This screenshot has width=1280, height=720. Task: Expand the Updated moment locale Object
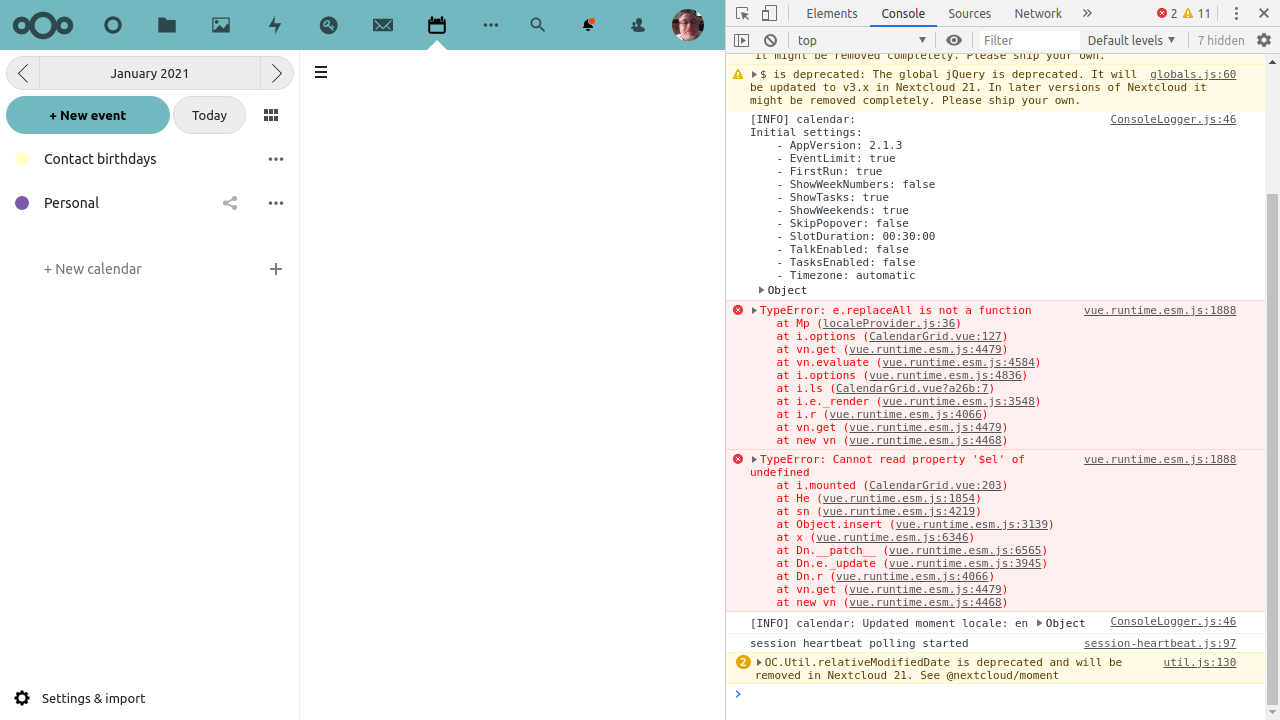[1040, 623]
